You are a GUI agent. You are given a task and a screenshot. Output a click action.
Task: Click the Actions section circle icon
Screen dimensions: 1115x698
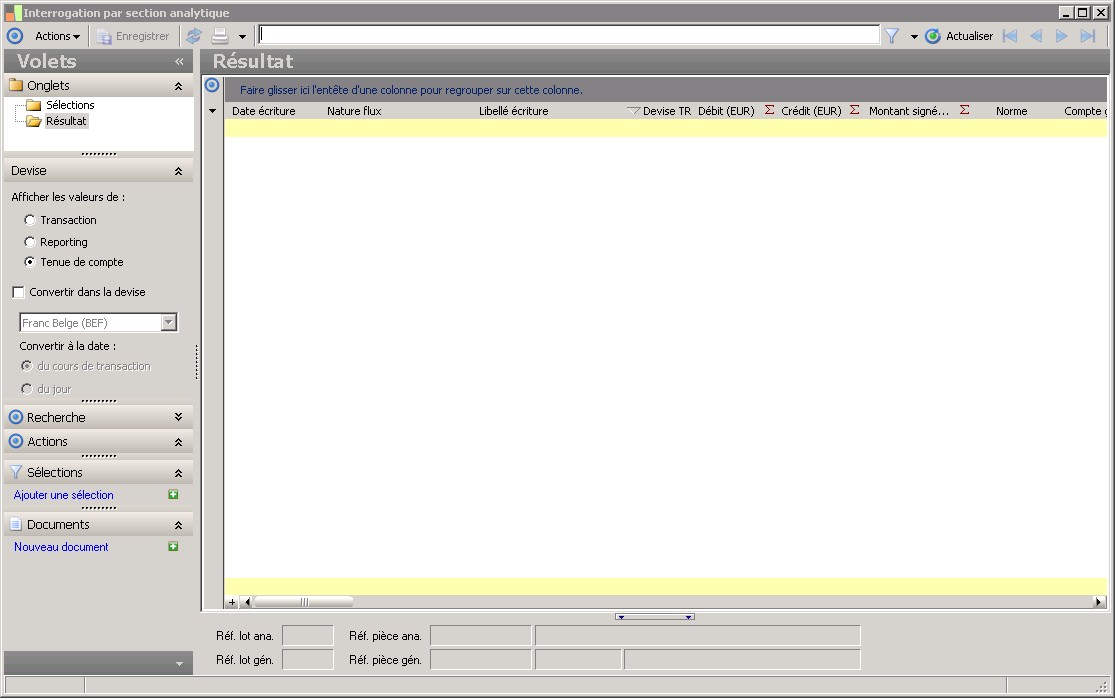coord(16,441)
